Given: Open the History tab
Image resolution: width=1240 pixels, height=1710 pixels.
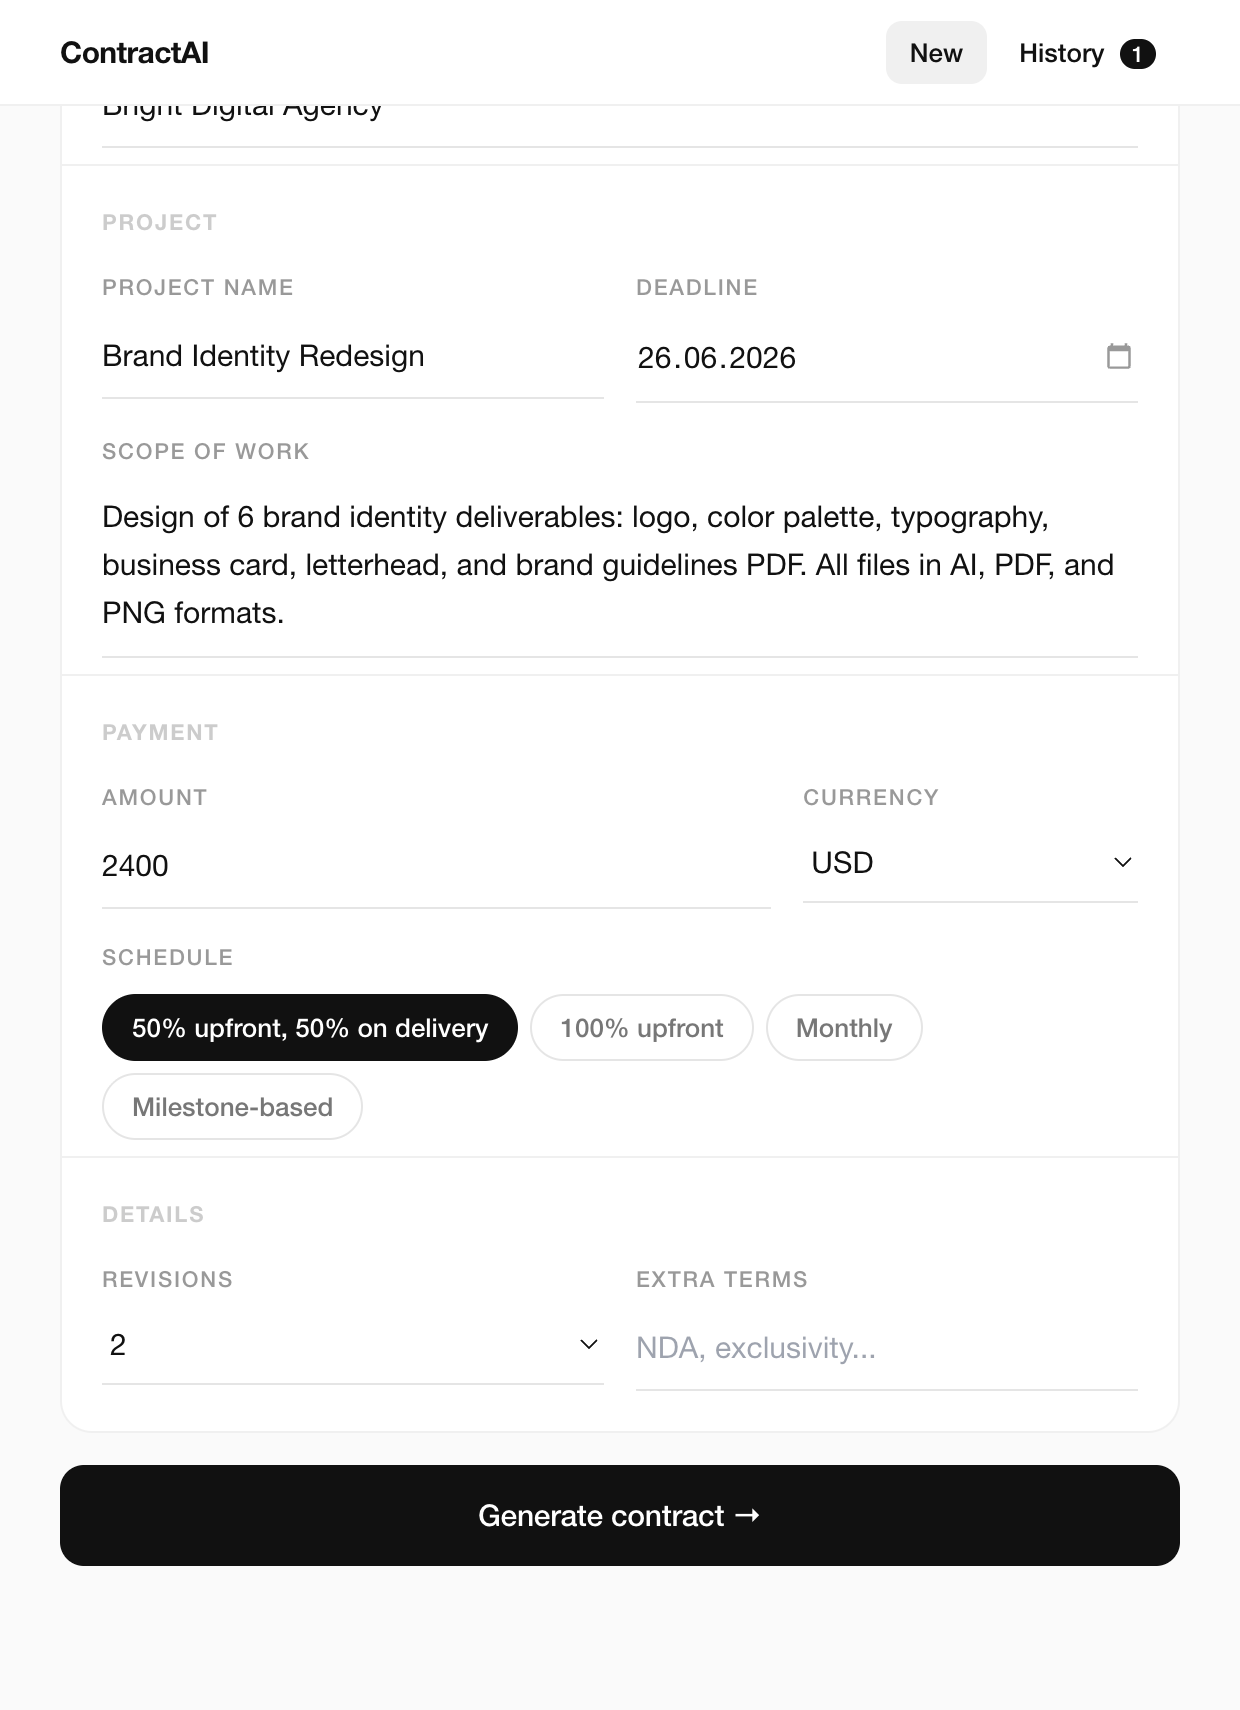Looking at the screenshot, I should 1087,53.
